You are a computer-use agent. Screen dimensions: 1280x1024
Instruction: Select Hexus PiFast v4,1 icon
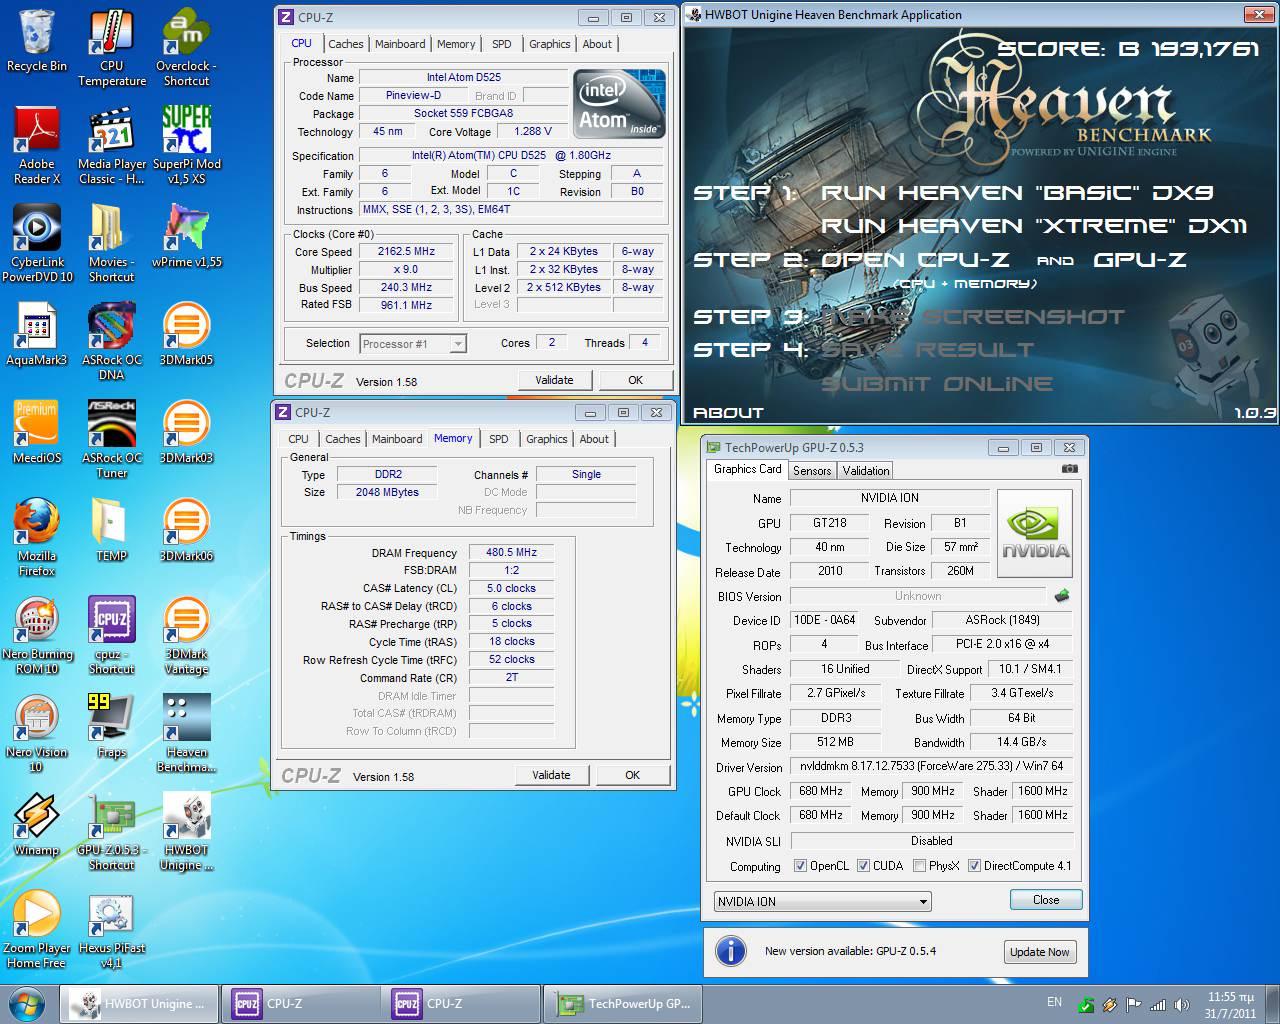tap(112, 929)
